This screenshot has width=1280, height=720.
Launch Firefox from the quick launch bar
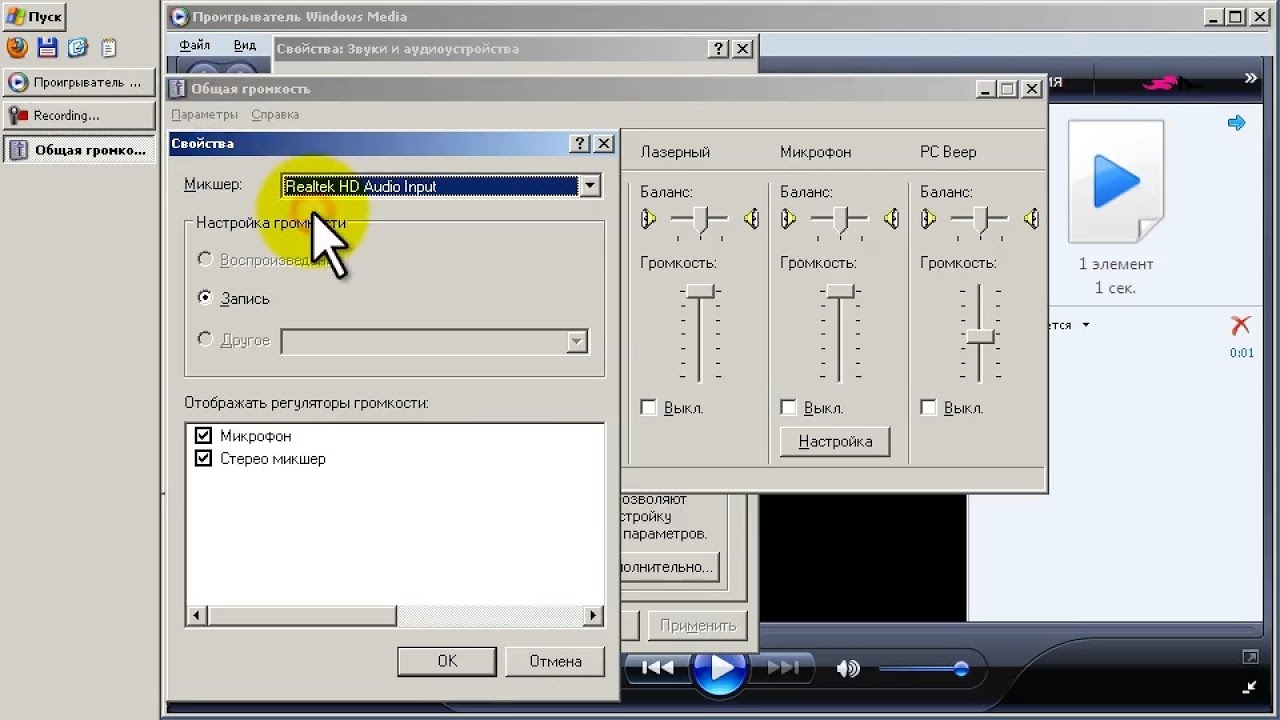(x=16, y=47)
